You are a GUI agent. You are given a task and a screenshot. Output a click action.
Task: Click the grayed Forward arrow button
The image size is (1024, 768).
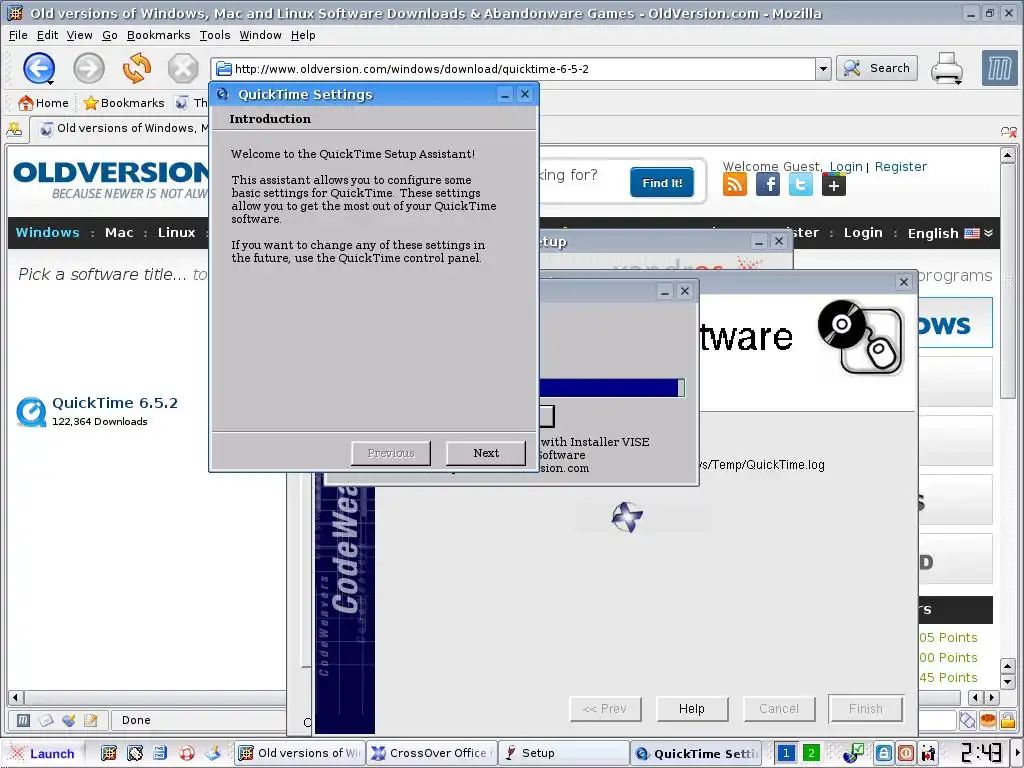[88, 68]
